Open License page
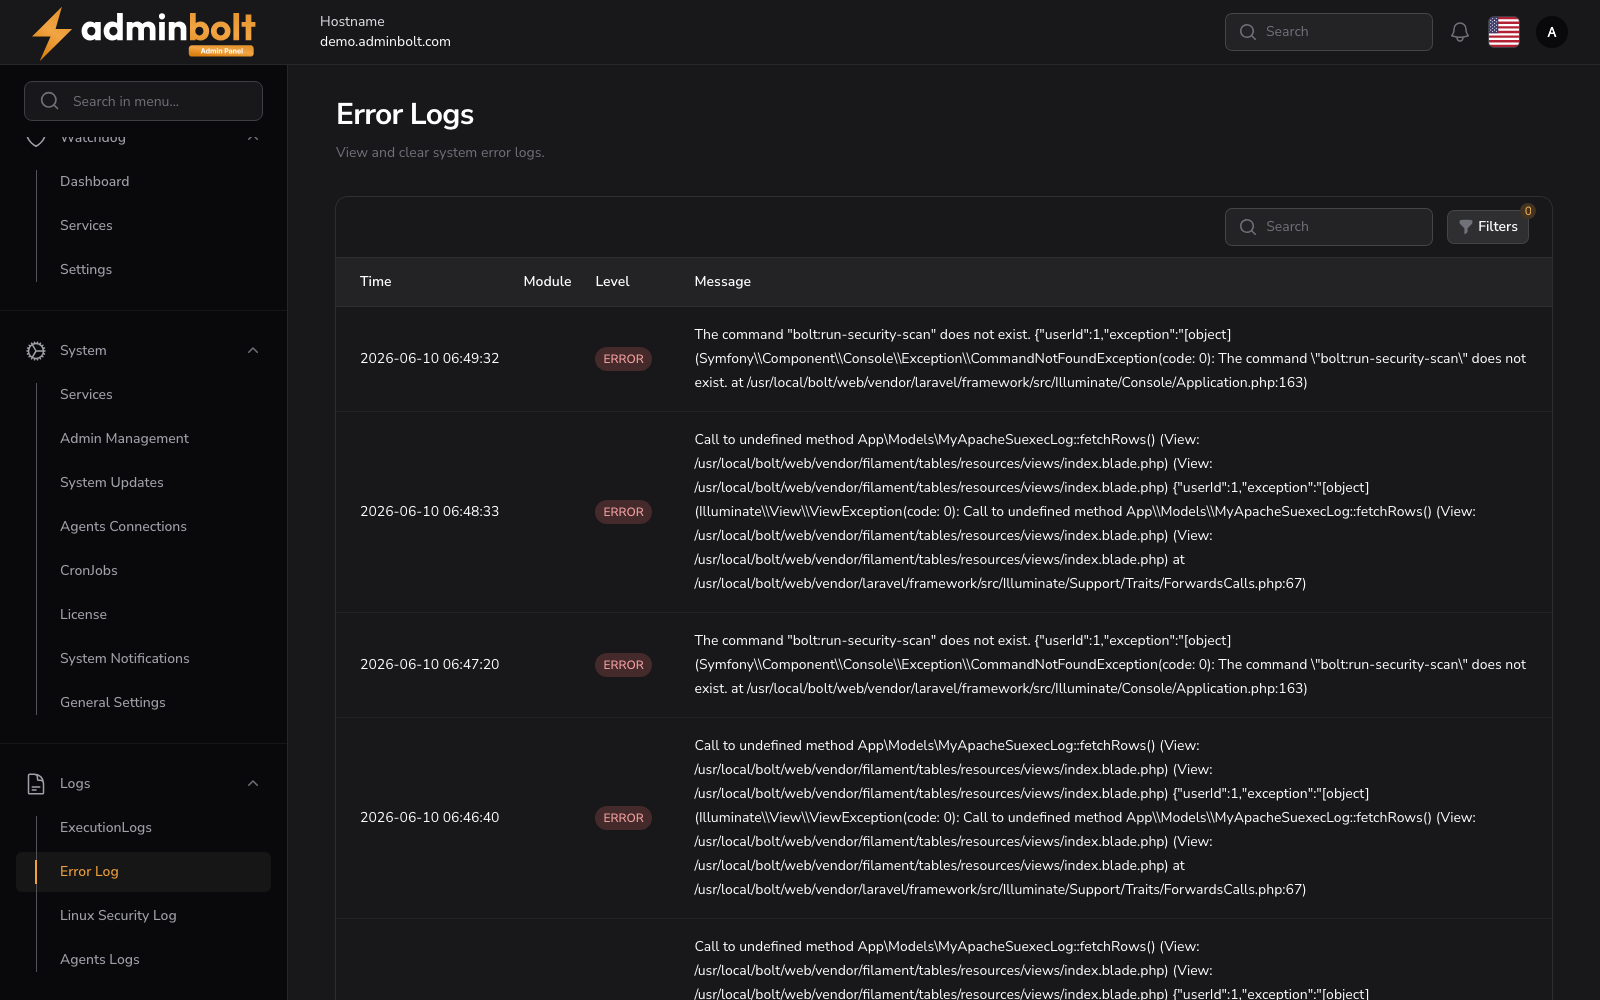 point(83,615)
